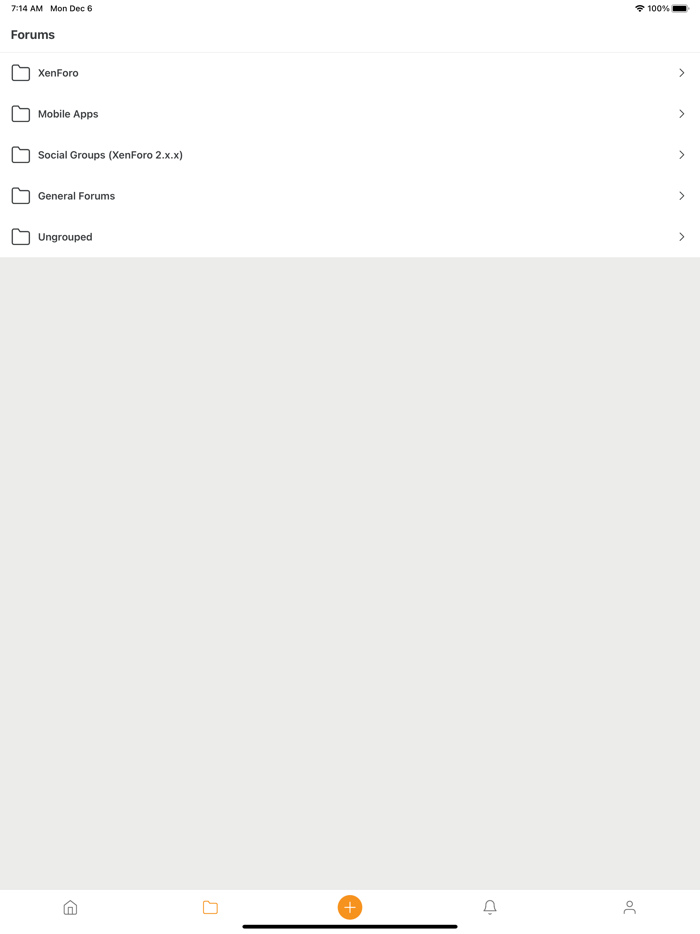Viewport: 700px width, 934px height.
Task: Tap the orange plus button to create content
Action: pos(350,907)
